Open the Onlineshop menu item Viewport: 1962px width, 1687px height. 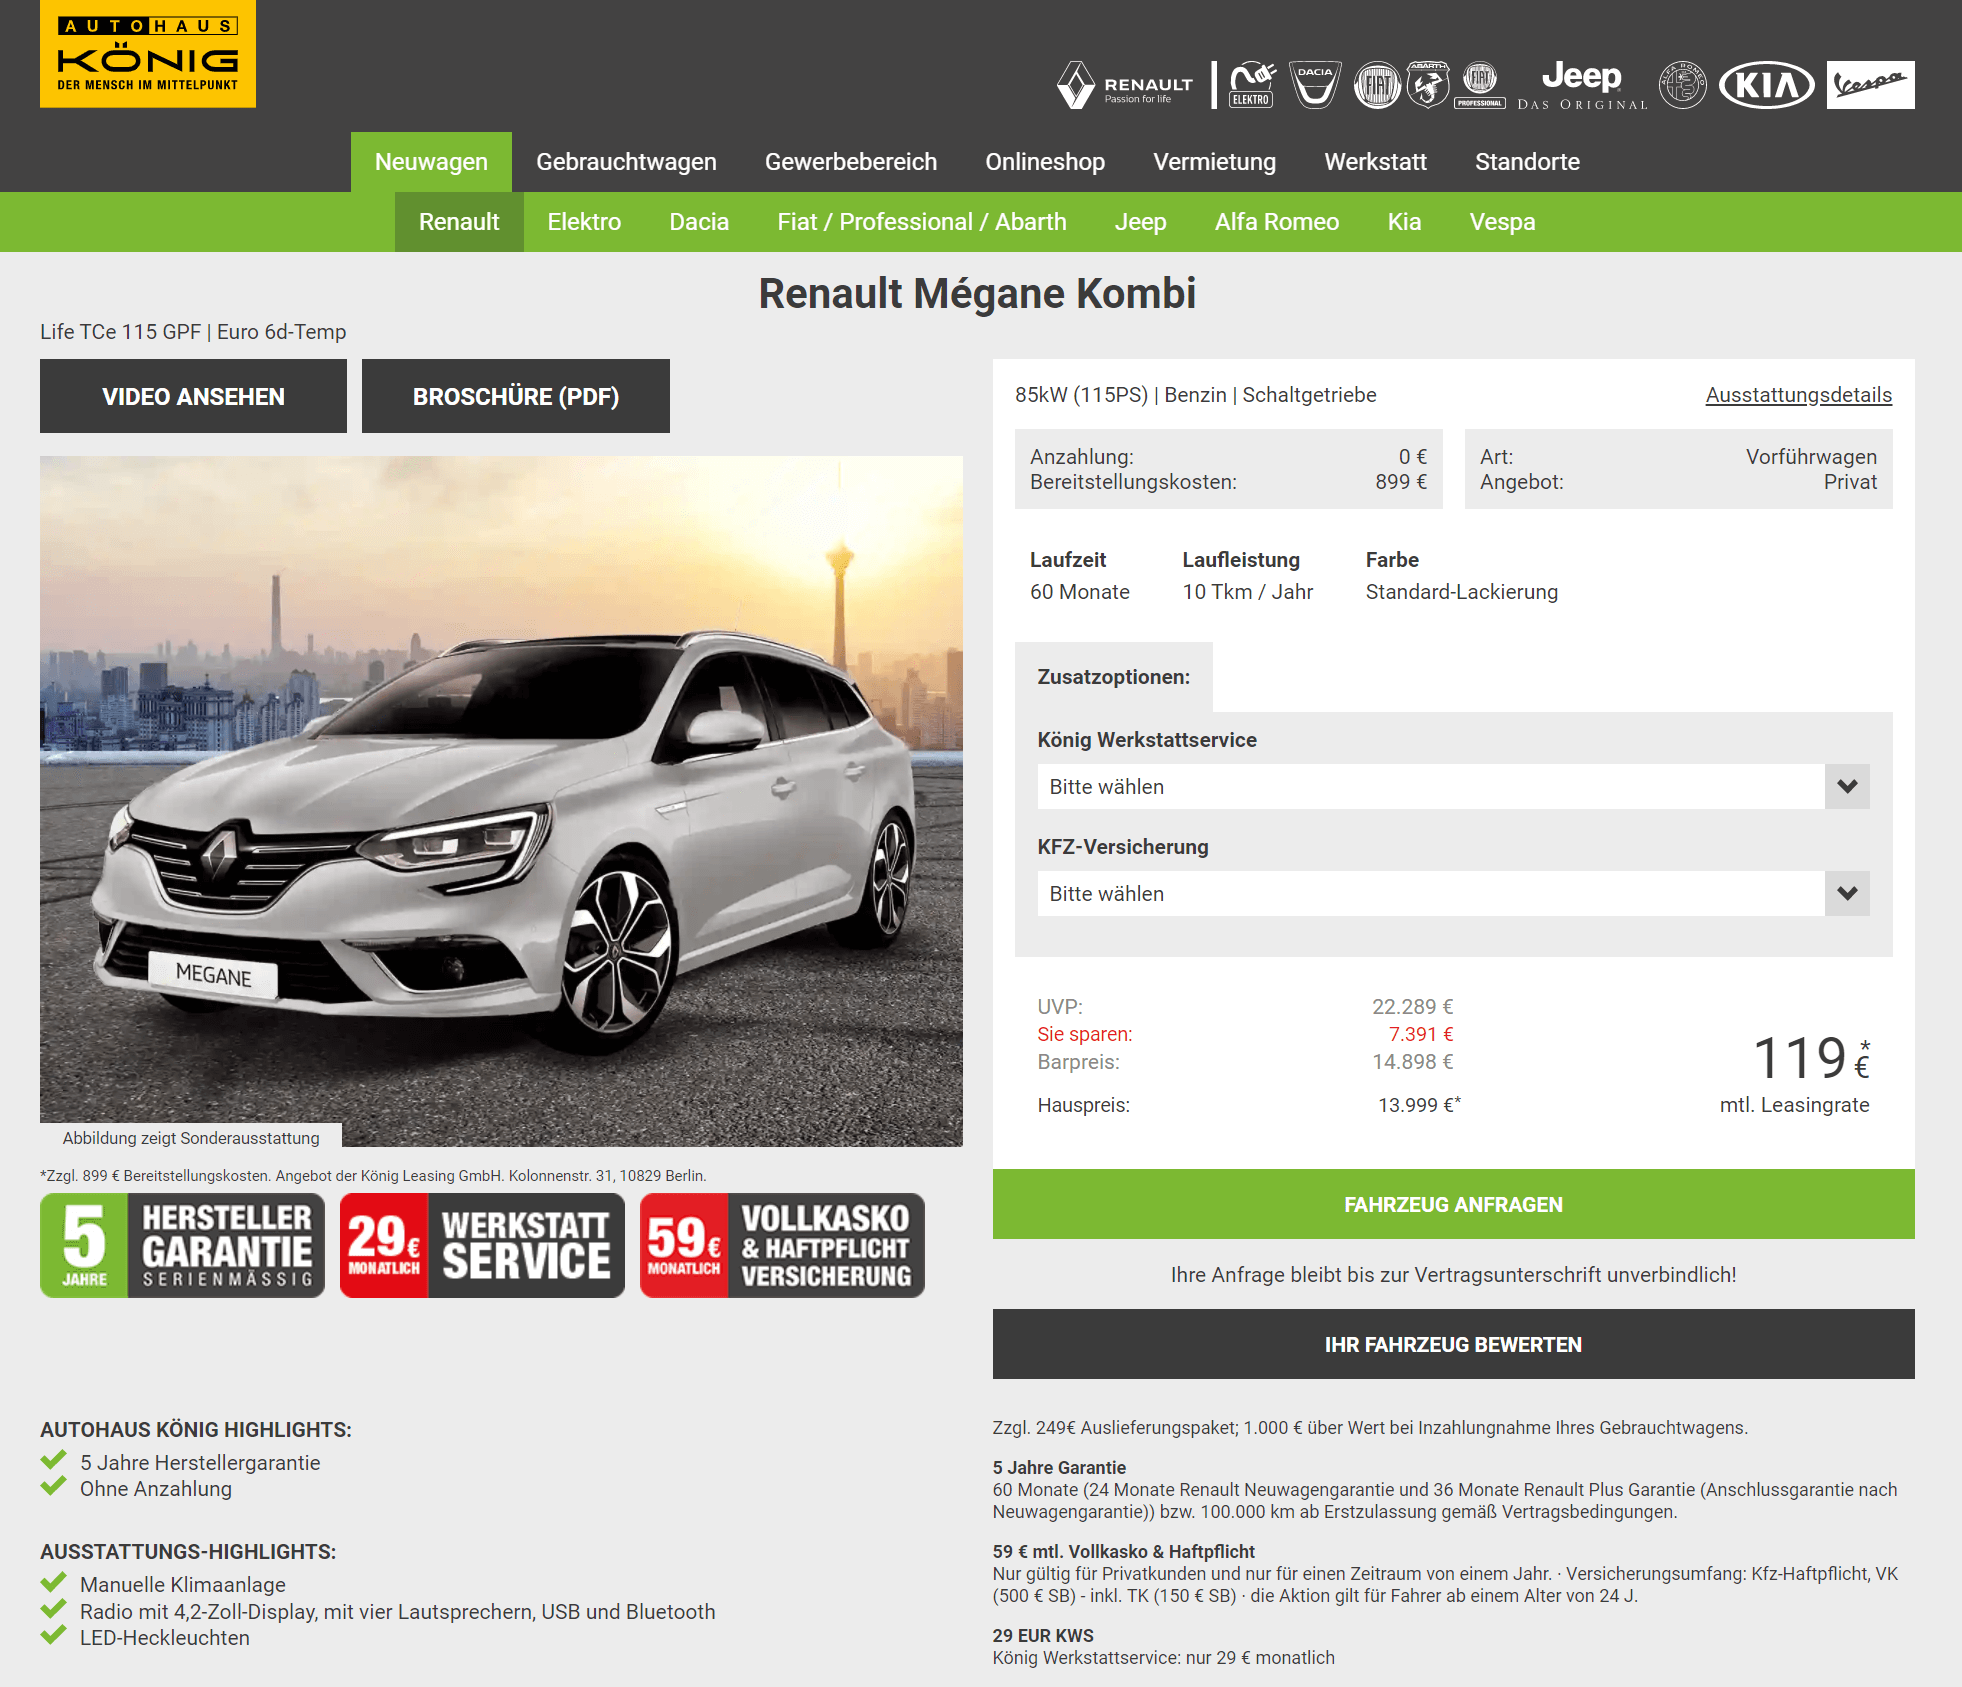coord(1045,162)
